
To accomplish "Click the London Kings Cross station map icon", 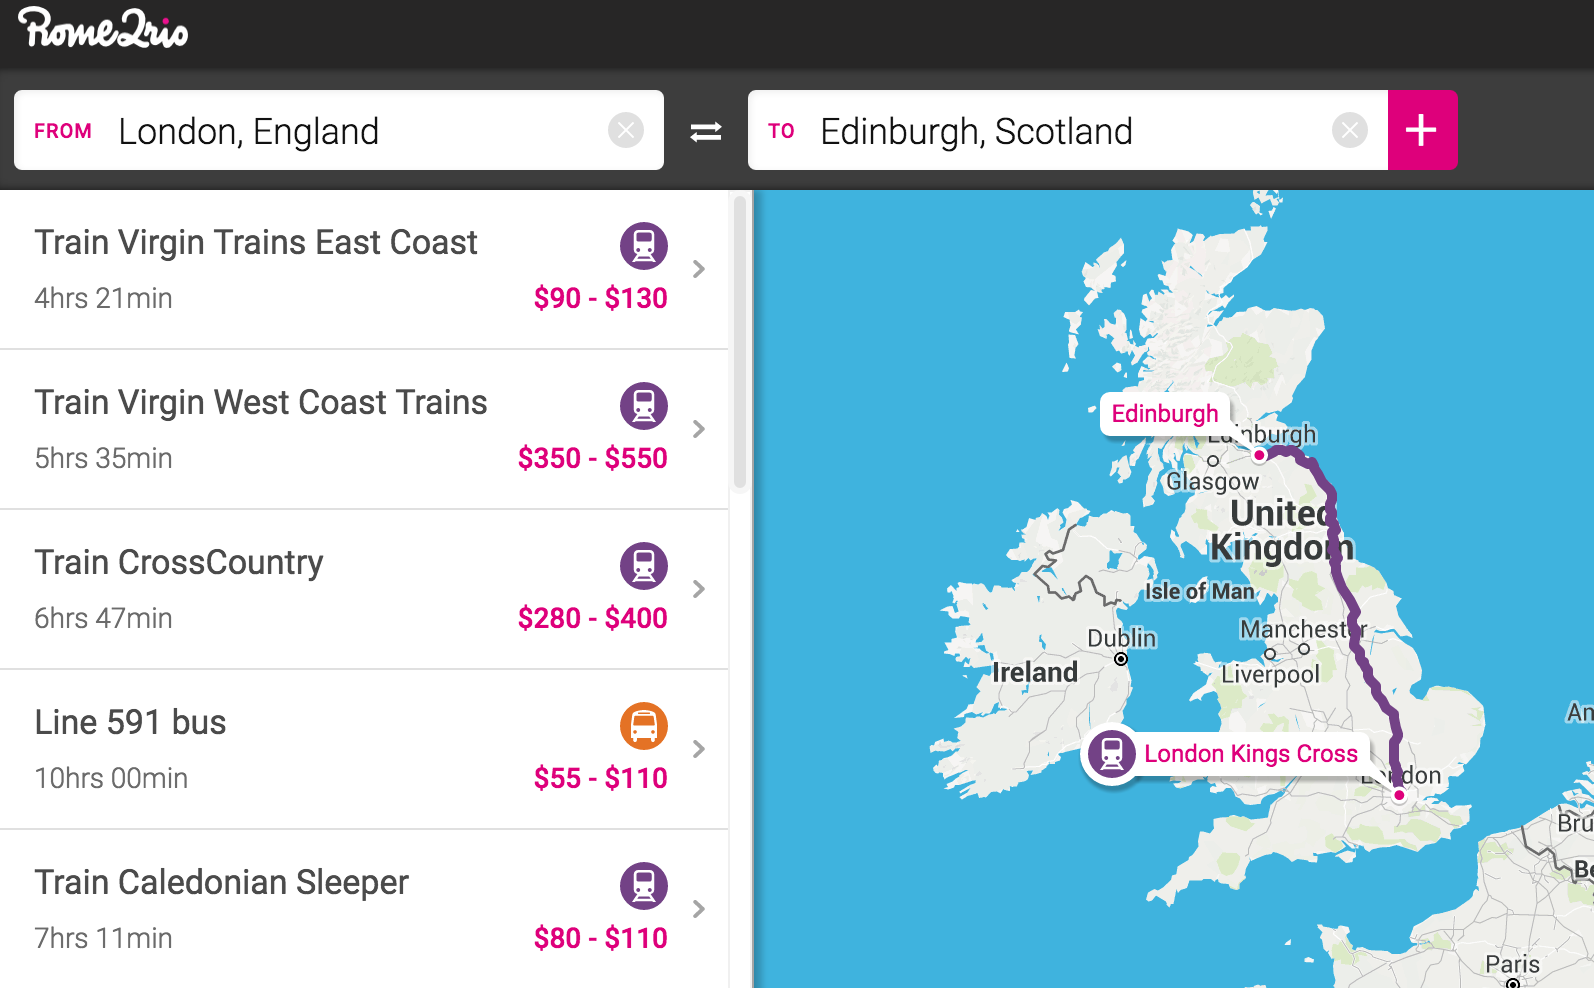I will 1111,753.
